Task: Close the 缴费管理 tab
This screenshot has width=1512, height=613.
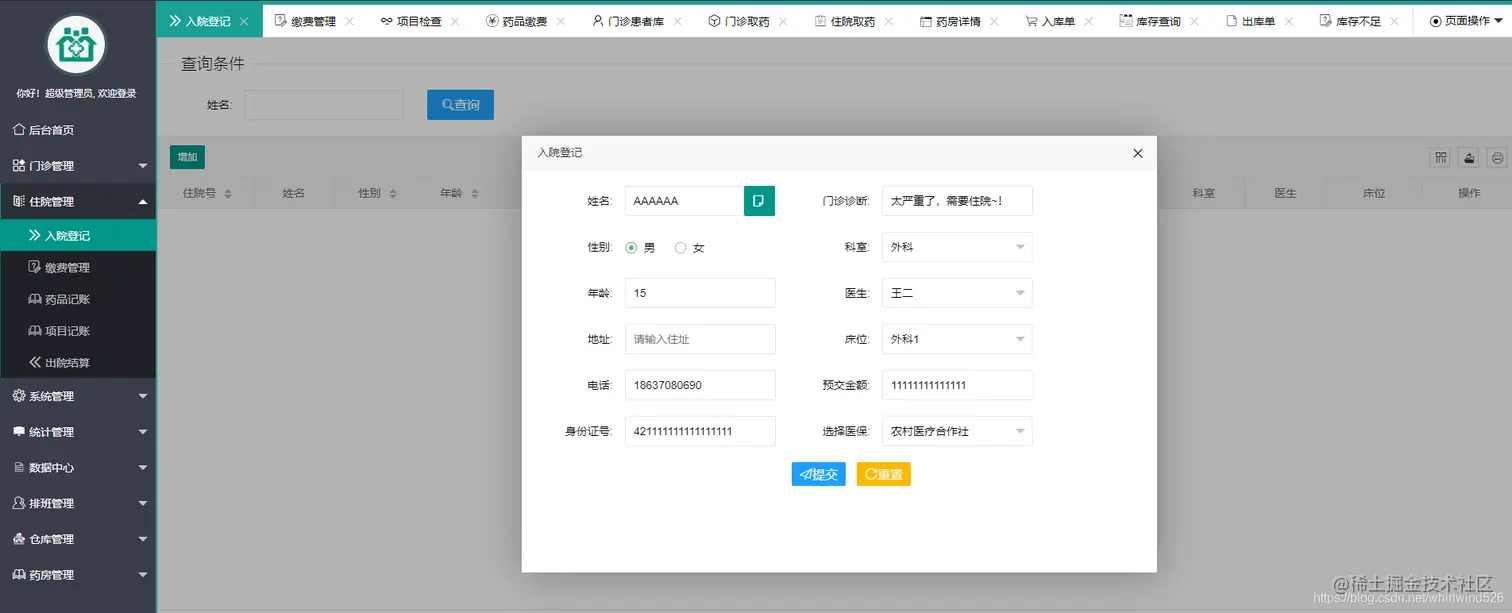Action: 350,21
